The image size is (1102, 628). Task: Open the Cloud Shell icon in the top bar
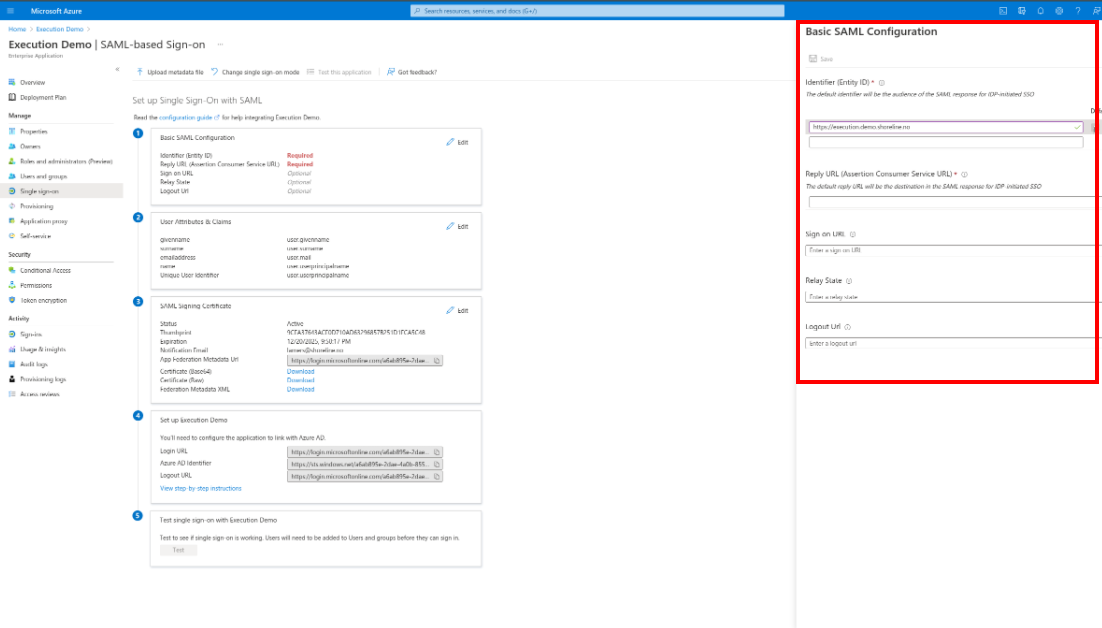point(1003,11)
